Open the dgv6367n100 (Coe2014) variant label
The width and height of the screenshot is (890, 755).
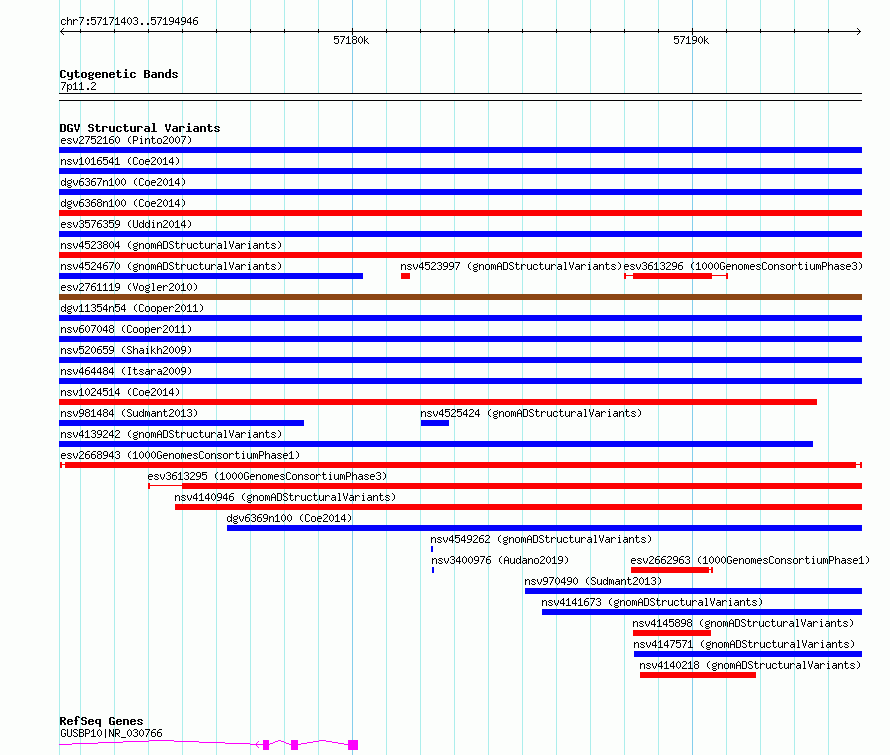(x=123, y=182)
